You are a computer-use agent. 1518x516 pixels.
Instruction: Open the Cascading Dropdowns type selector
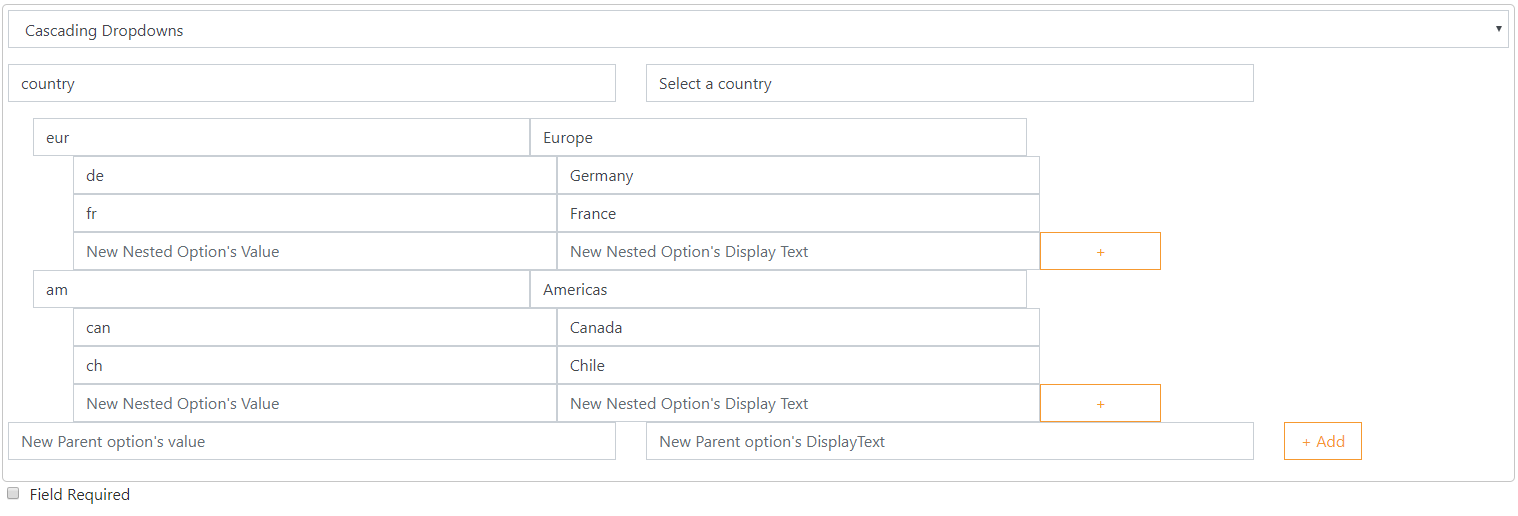click(758, 30)
